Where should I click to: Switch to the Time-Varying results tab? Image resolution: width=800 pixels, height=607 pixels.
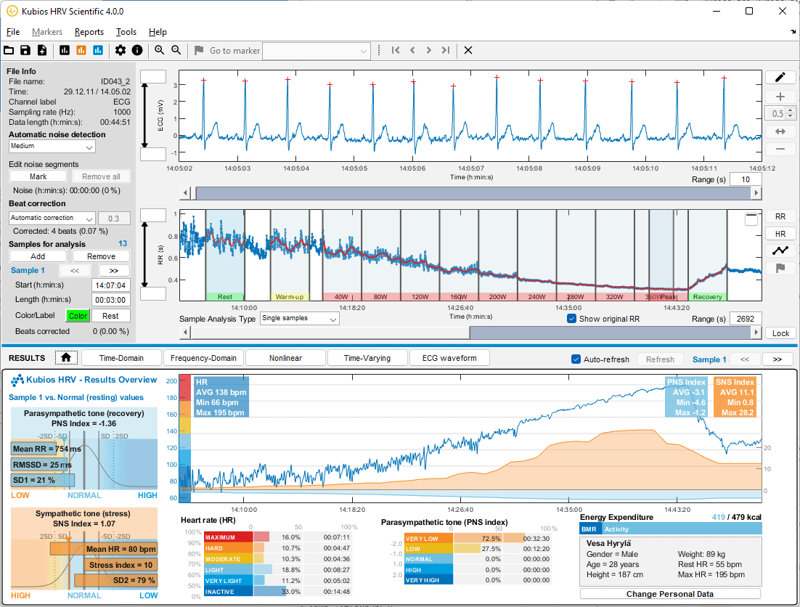click(x=367, y=358)
